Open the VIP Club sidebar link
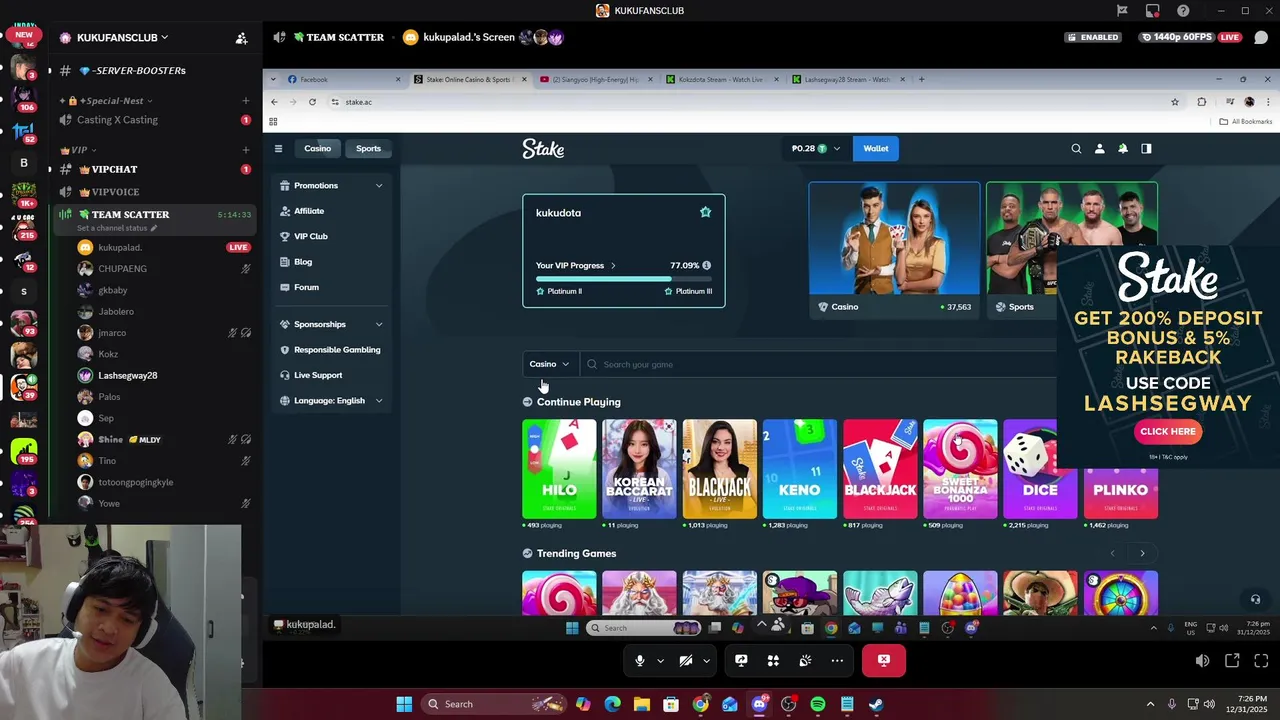The height and width of the screenshot is (720, 1280). tap(311, 237)
